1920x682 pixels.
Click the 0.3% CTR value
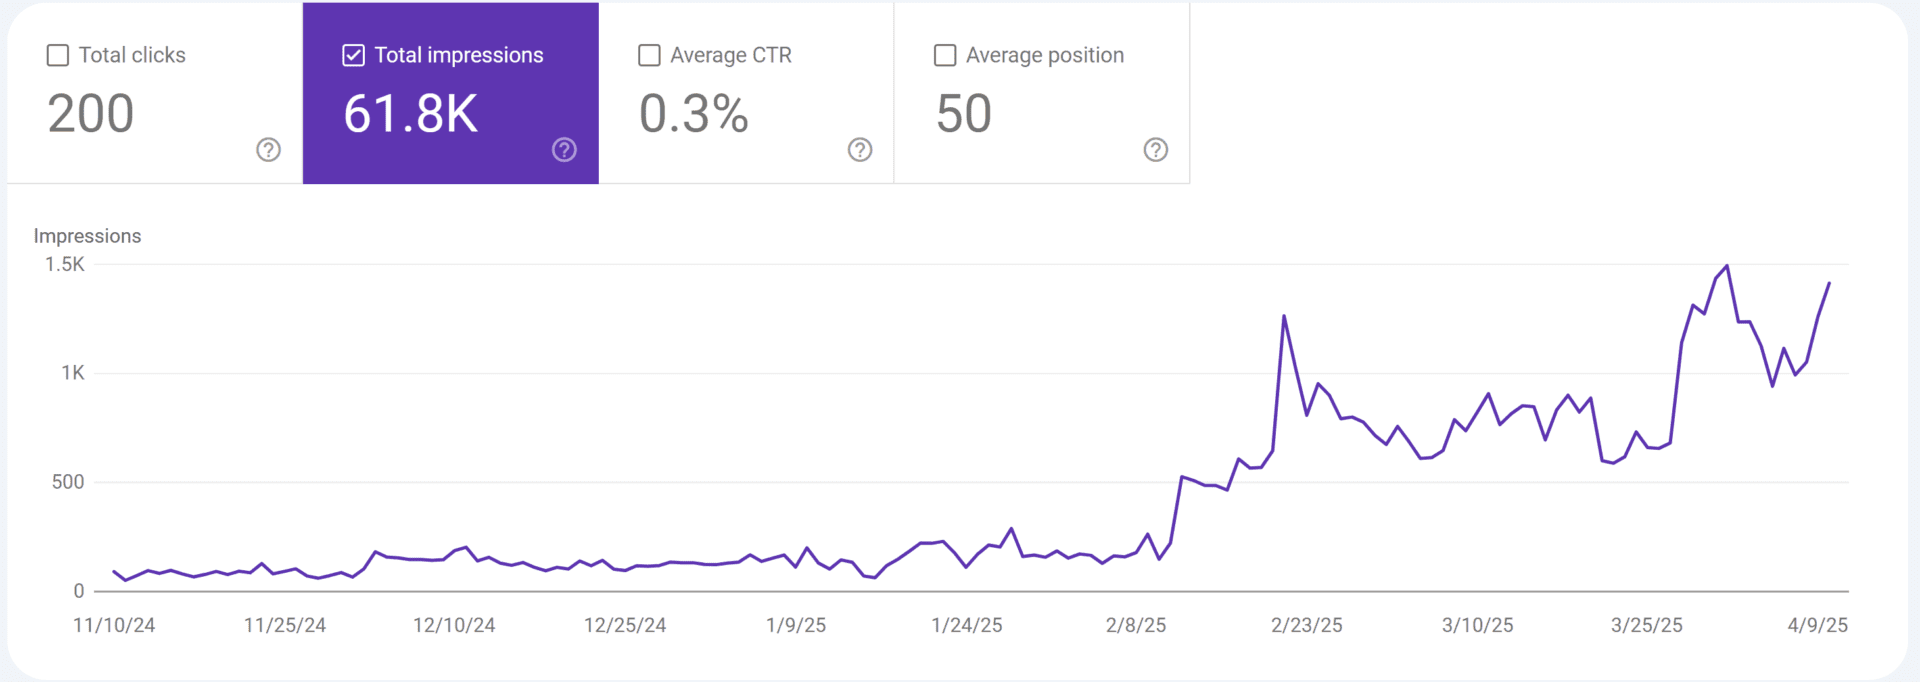(x=694, y=114)
